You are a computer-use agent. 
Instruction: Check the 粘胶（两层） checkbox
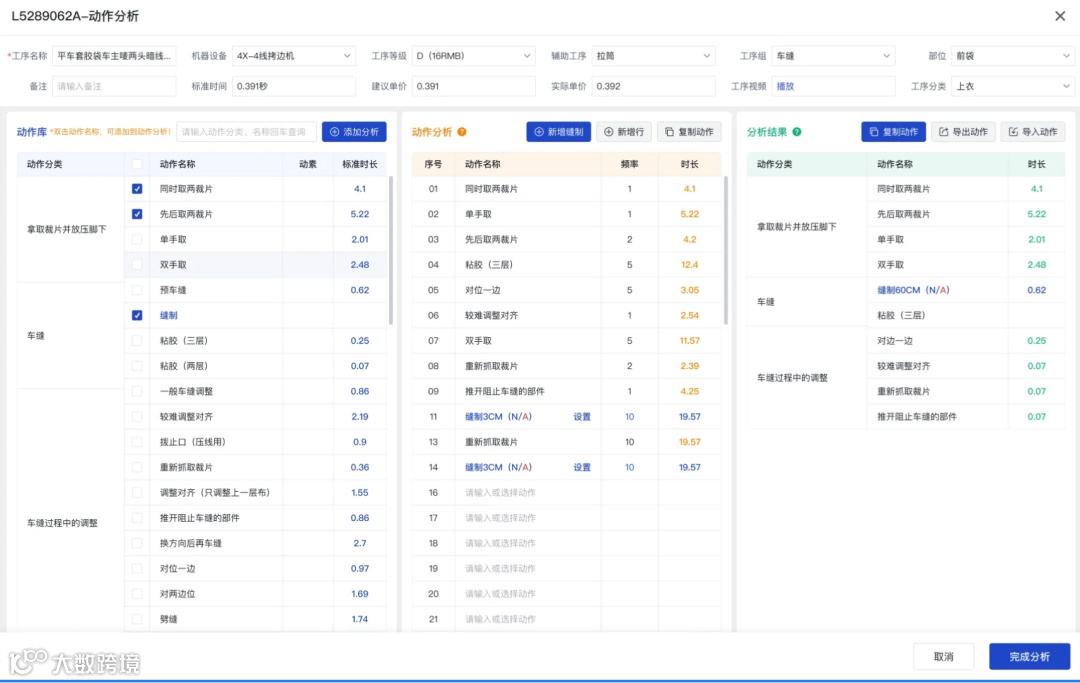click(137, 366)
